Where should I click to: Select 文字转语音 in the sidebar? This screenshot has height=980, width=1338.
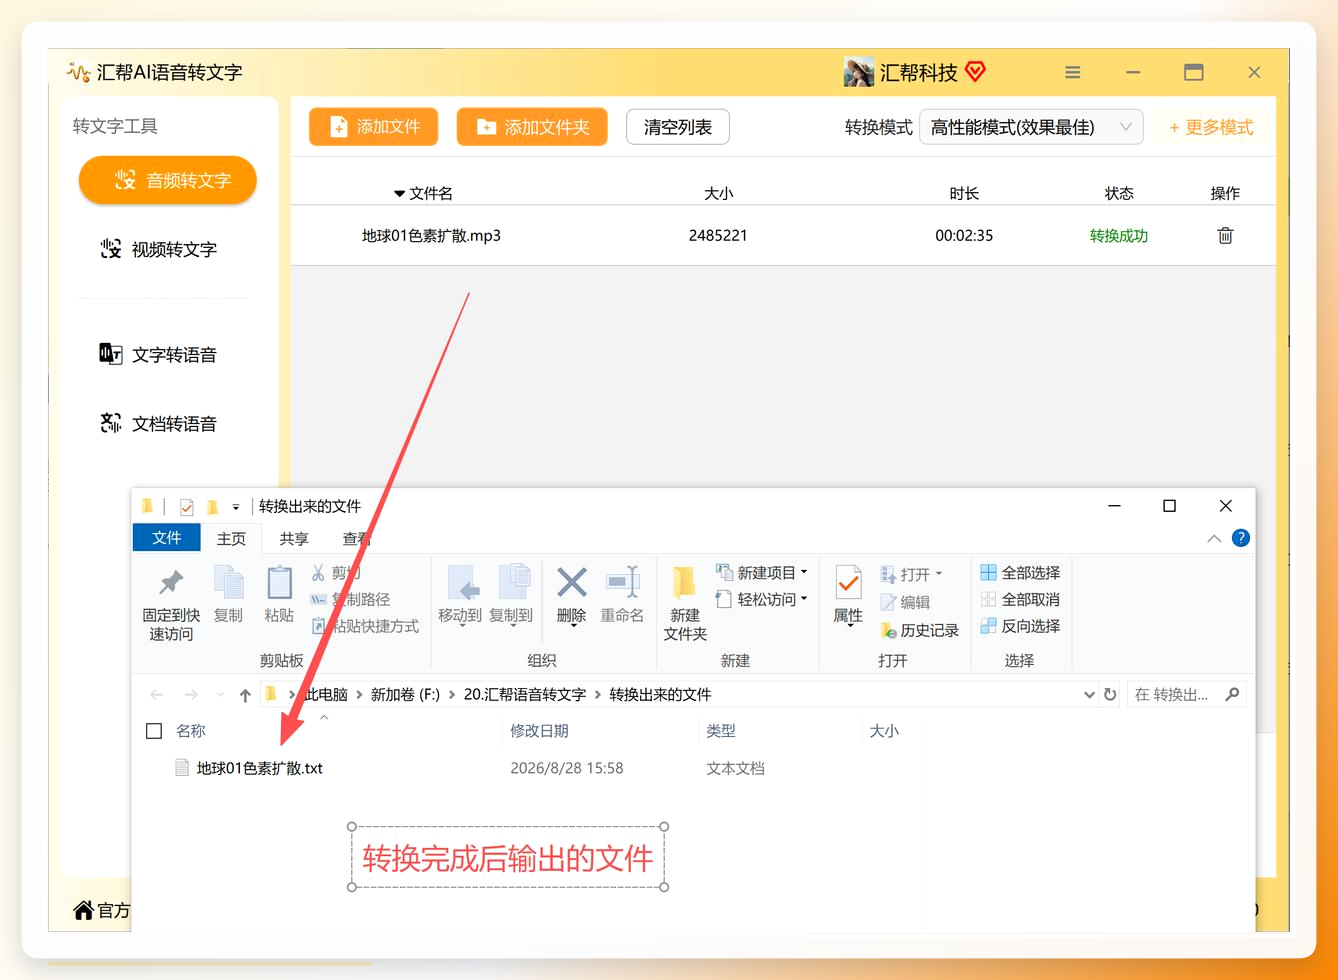(x=160, y=354)
